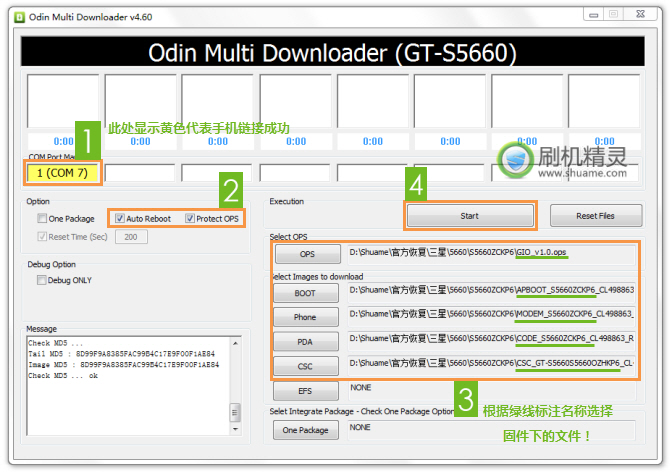The image size is (670, 472).
Task: Click the 'Check MD5 ... ok' log line
Action: [x=63, y=376]
